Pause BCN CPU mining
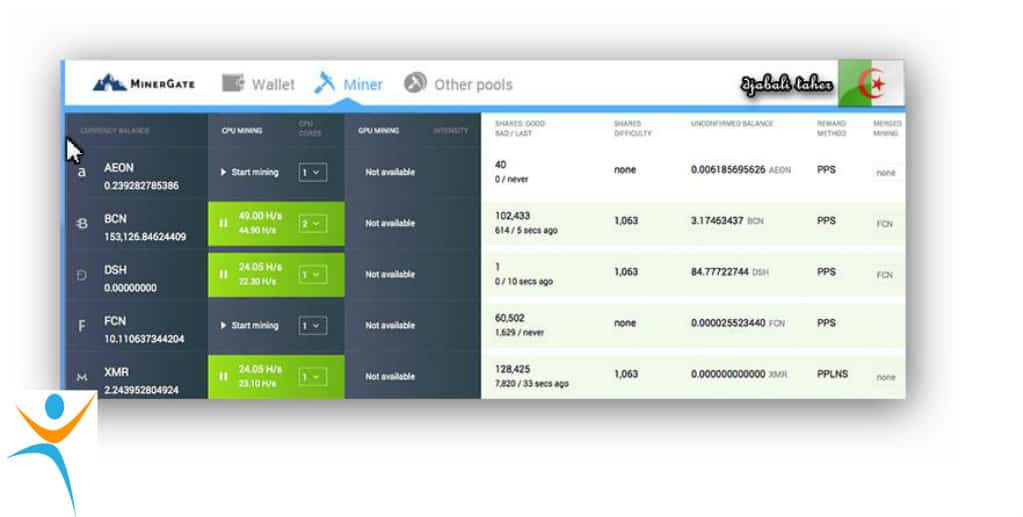This screenshot has height=517, width=1023. pyautogui.click(x=223, y=223)
